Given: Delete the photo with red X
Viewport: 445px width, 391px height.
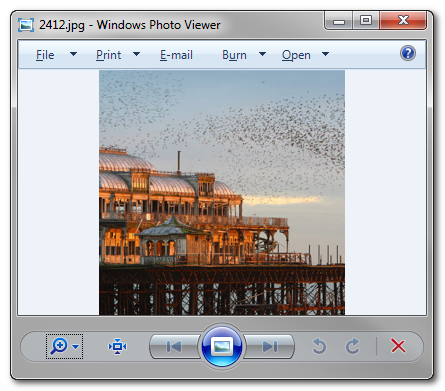Looking at the screenshot, I should tap(398, 346).
